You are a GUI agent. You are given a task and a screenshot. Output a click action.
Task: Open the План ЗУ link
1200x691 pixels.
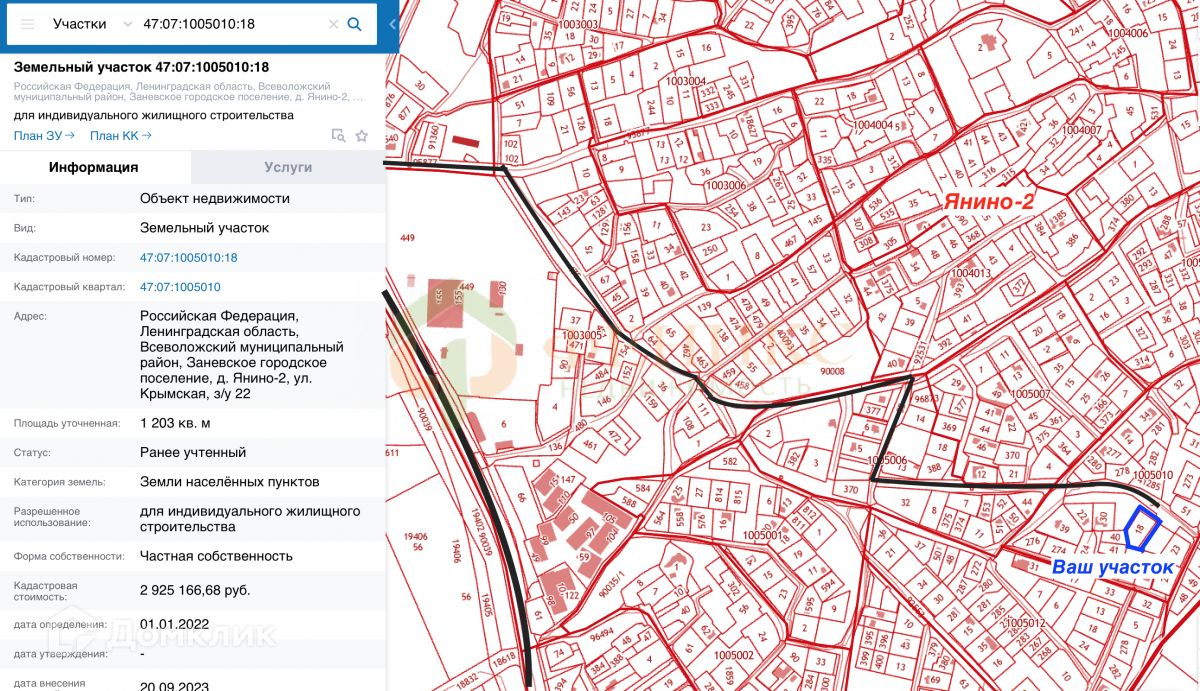pyautogui.click(x=44, y=136)
